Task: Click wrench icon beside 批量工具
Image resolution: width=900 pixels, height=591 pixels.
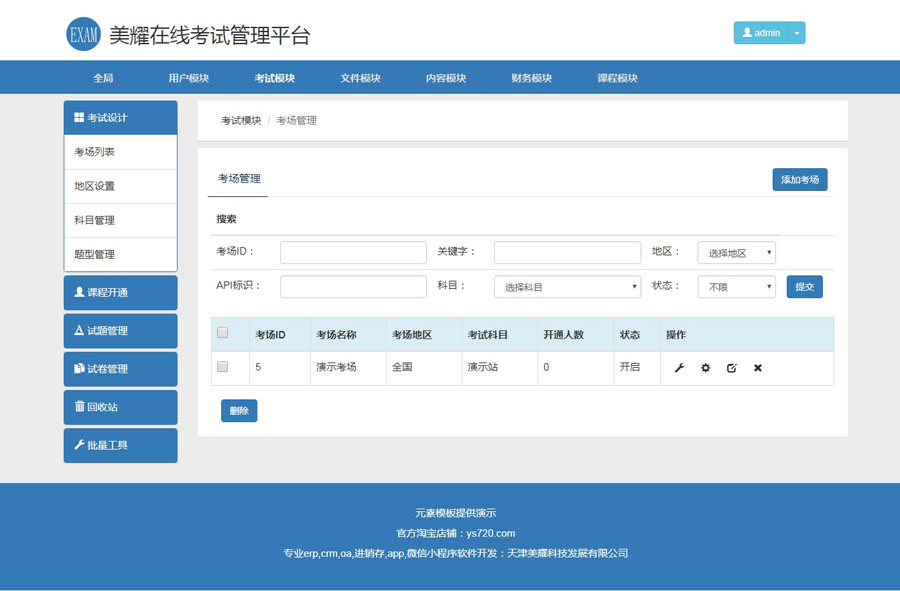Action: click(79, 445)
